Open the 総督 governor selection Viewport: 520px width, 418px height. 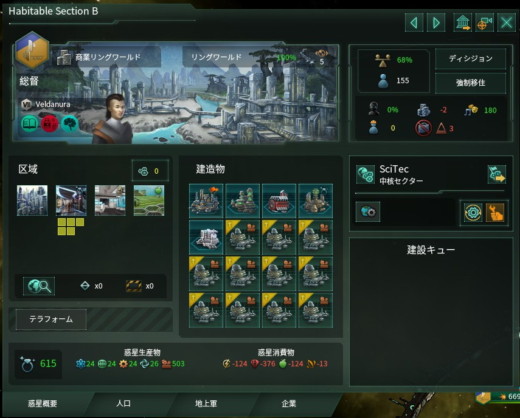29,81
